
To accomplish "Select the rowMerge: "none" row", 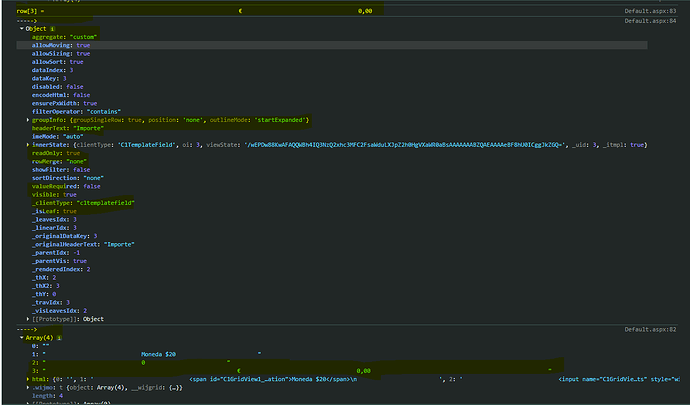I will 59,162.
